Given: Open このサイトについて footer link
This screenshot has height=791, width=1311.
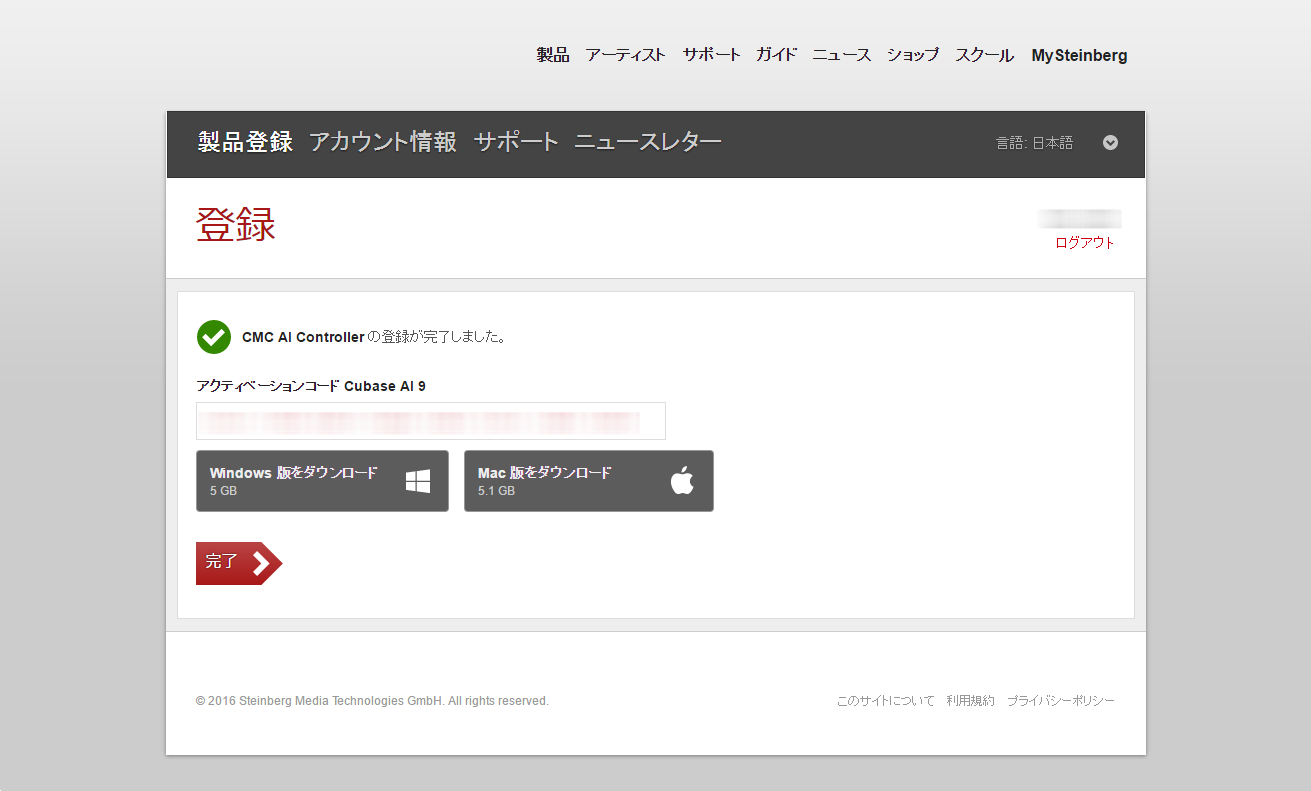Looking at the screenshot, I should click(x=885, y=701).
